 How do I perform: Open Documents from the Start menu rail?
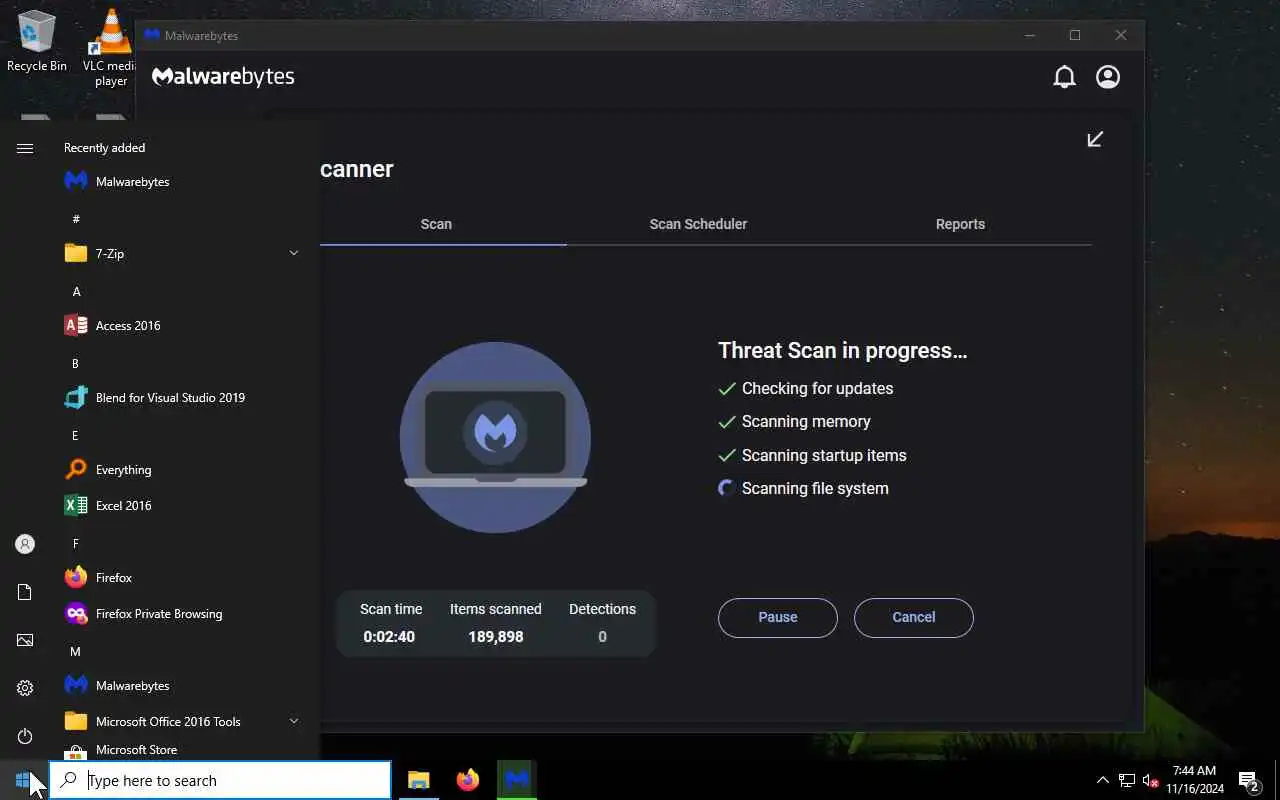(x=25, y=592)
